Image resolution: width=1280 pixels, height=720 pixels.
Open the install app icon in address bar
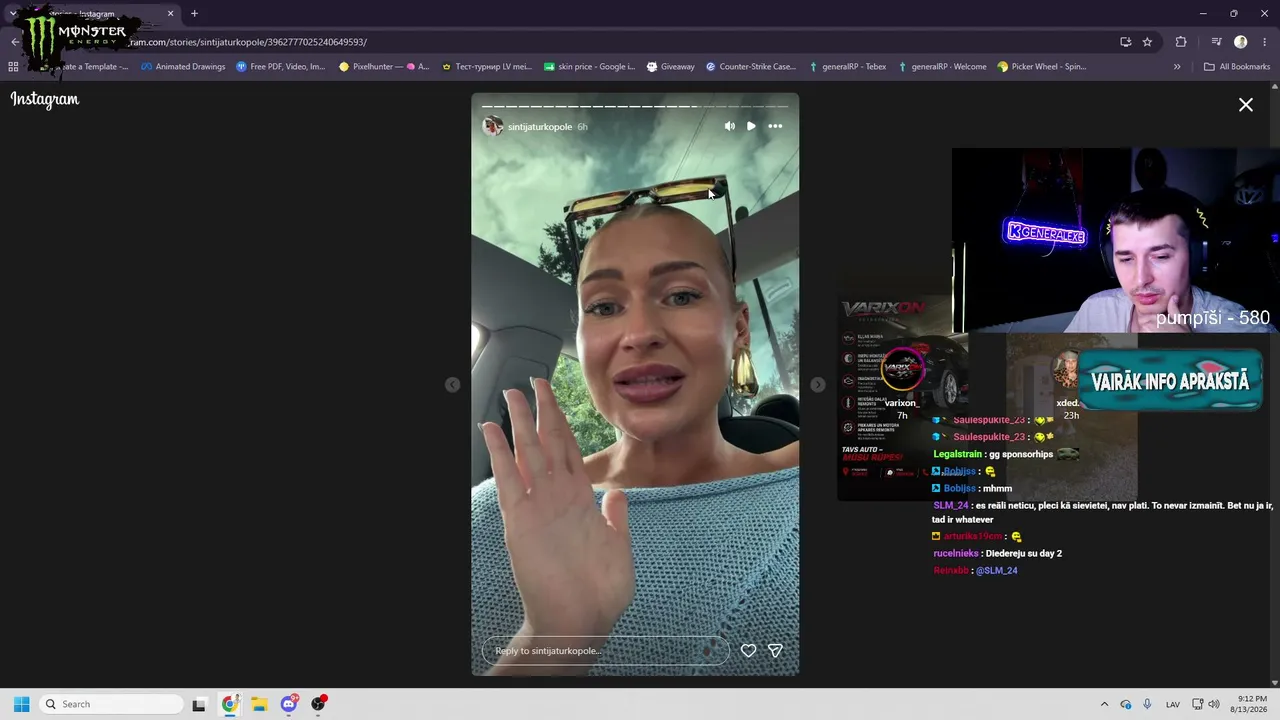click(x=1125, y=42)
